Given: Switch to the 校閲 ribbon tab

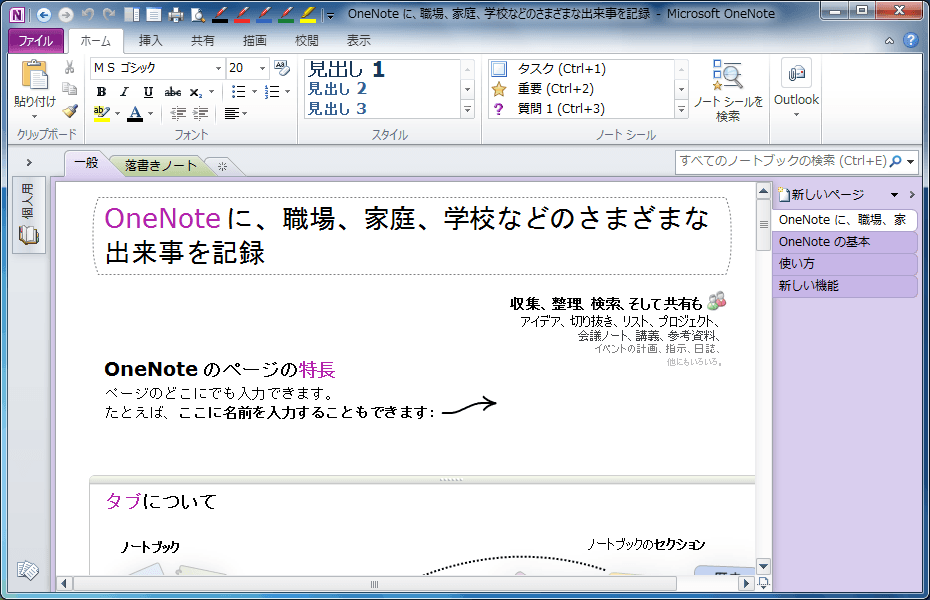Looking at the screenshot, I should [x=307, y=40].
